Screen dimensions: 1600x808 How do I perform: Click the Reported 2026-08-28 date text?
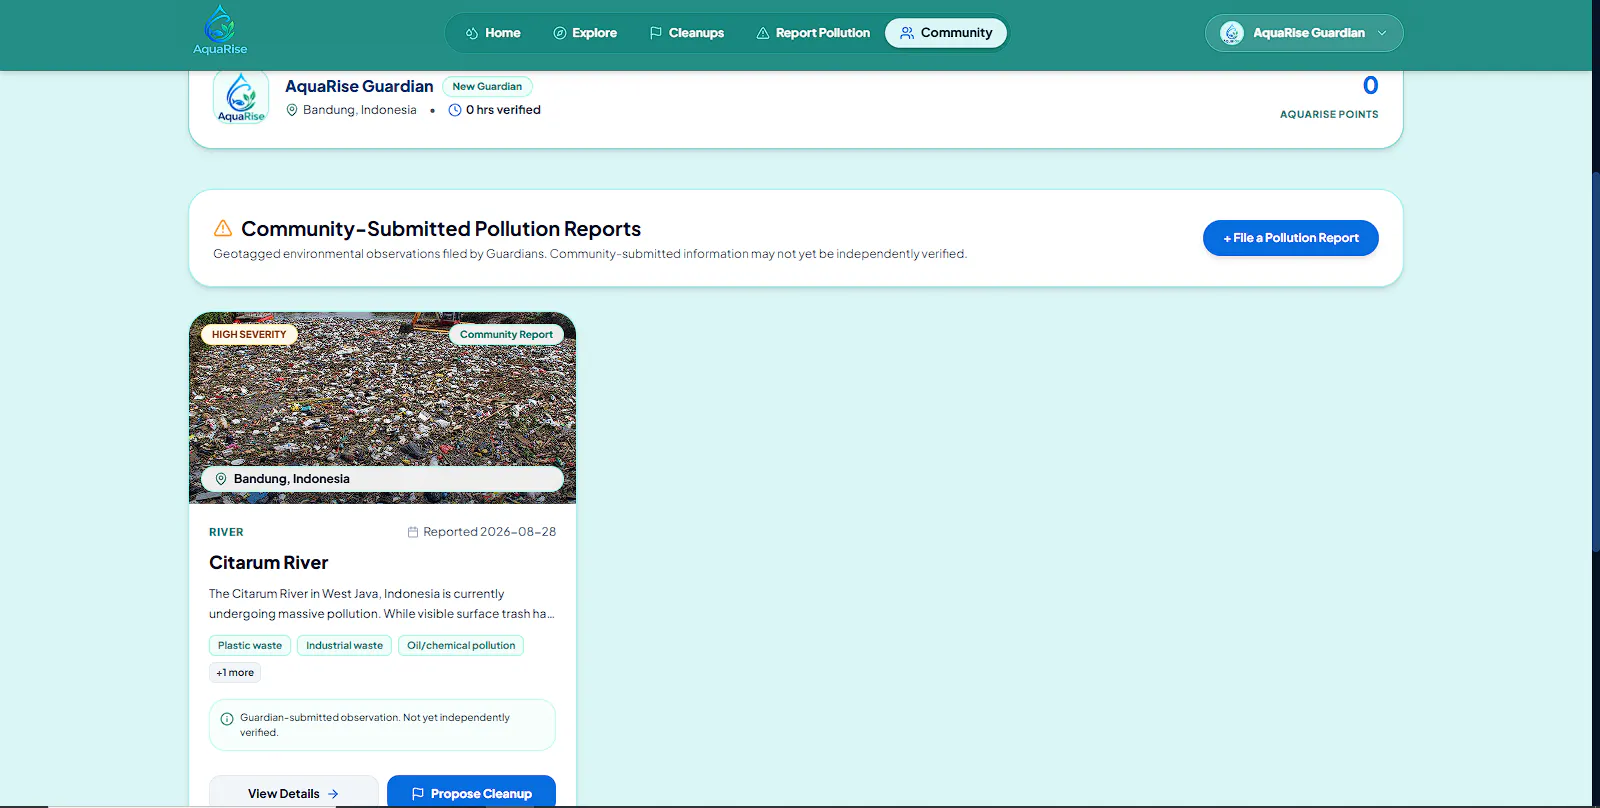point(489,532)
